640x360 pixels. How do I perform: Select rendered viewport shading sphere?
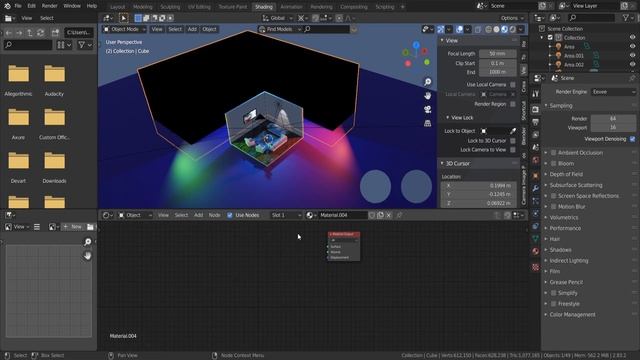tap(513, 29)
